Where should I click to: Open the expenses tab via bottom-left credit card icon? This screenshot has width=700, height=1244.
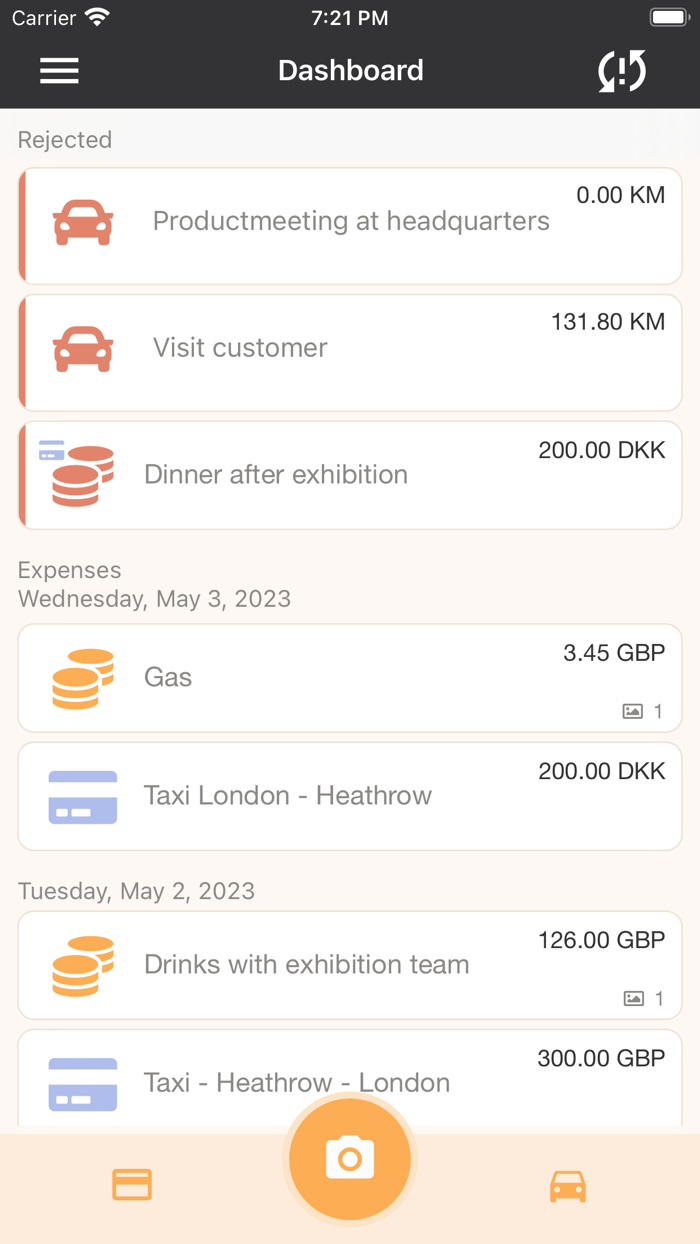pyautogui.click(x=131, y=1184)
